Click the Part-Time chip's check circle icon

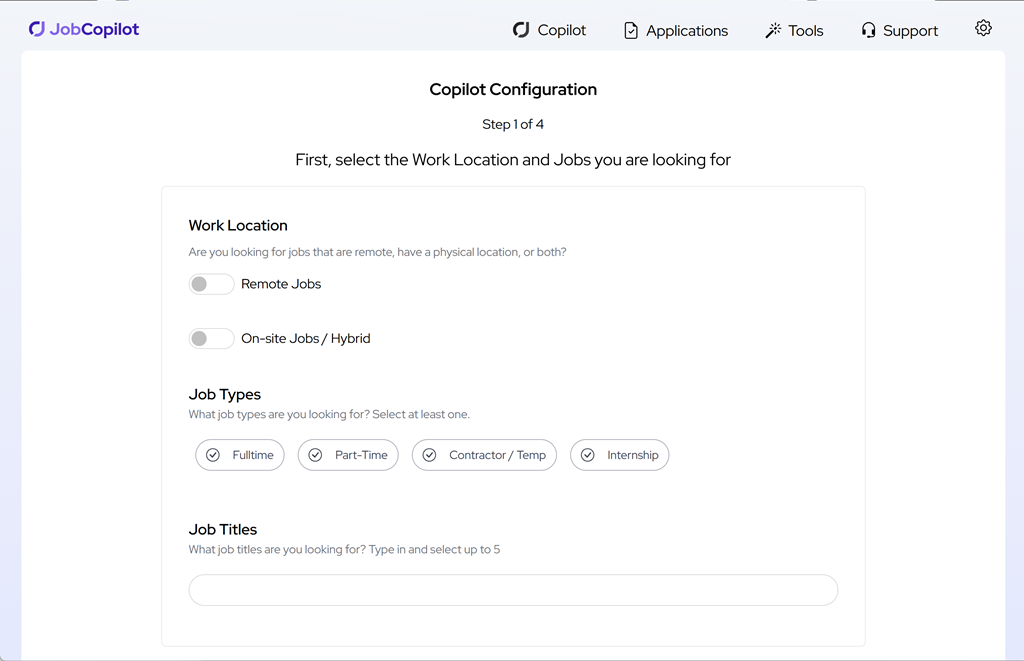tap(315, 455)
